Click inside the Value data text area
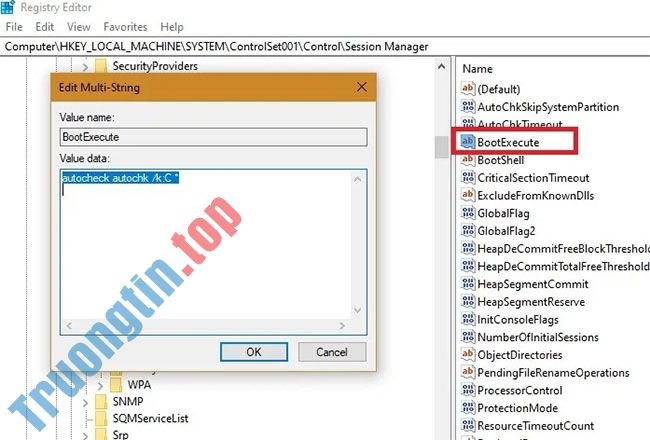 pyautogui.click(x=206, y=245)
